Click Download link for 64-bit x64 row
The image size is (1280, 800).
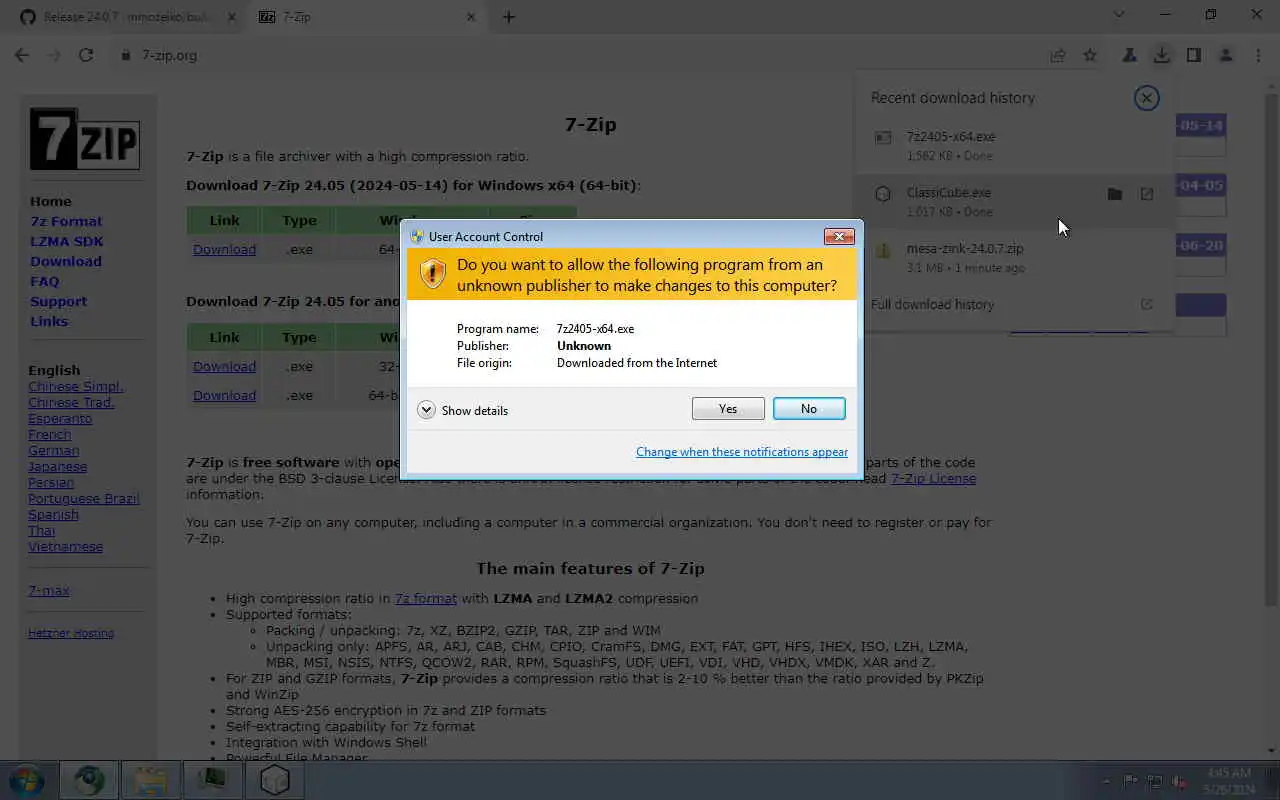tap(224, 249)
